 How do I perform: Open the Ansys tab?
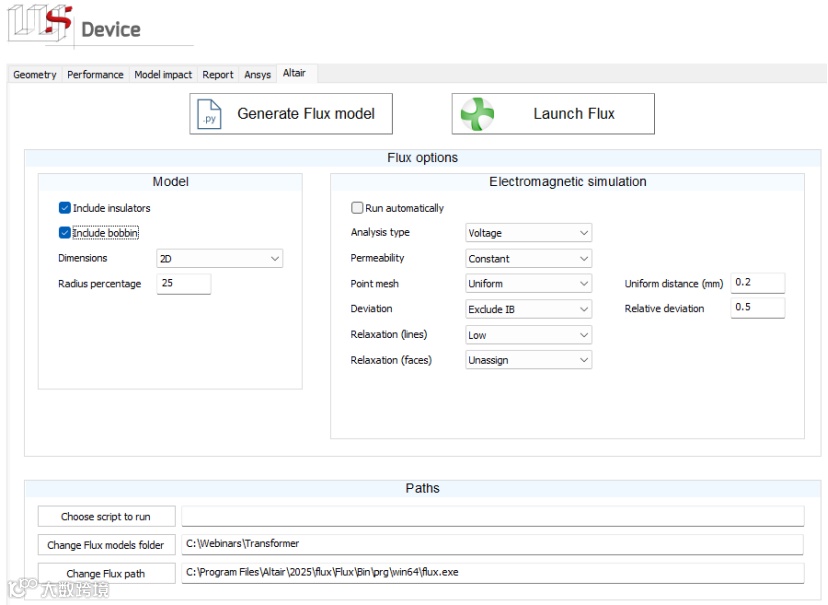[x=257, y=75]
